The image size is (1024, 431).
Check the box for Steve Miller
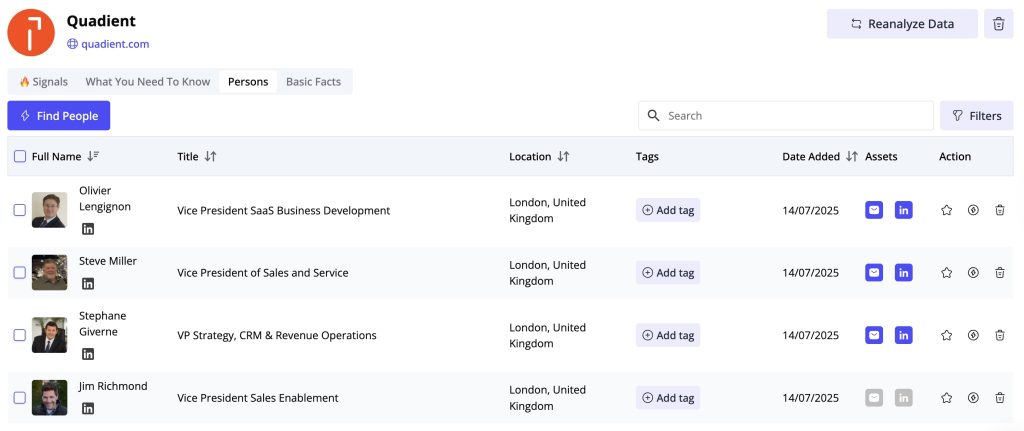[x=20, y=272]
